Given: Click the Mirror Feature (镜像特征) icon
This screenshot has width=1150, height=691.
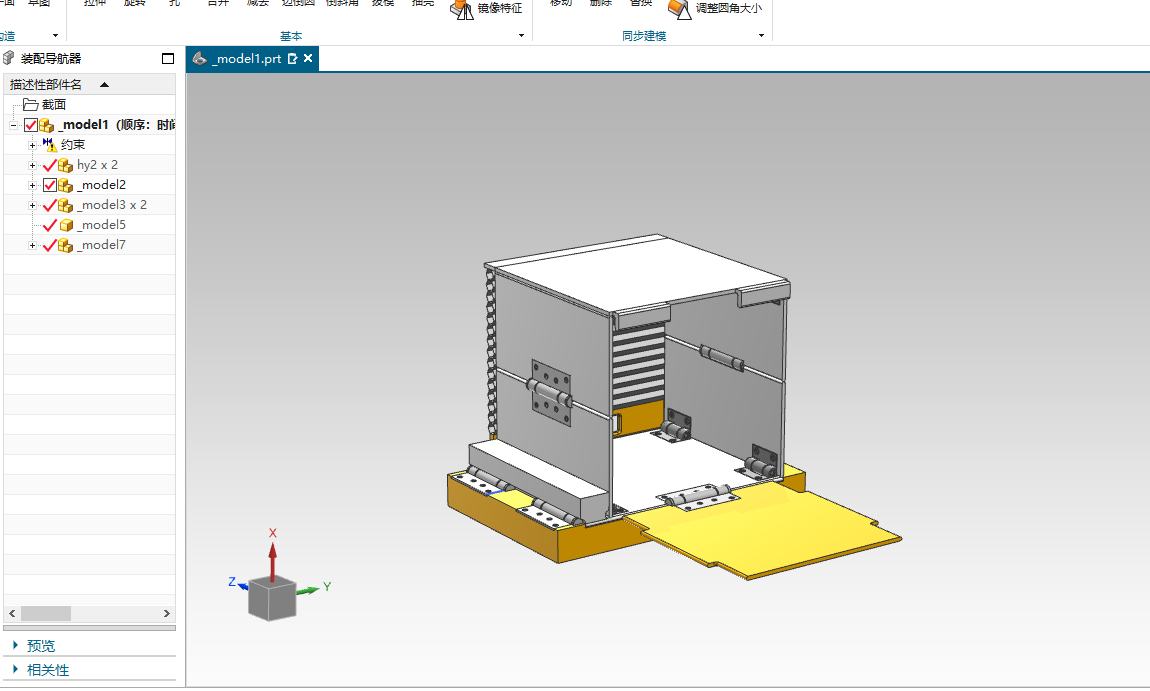Looking at the screenshot, I should tap(461, 9).
